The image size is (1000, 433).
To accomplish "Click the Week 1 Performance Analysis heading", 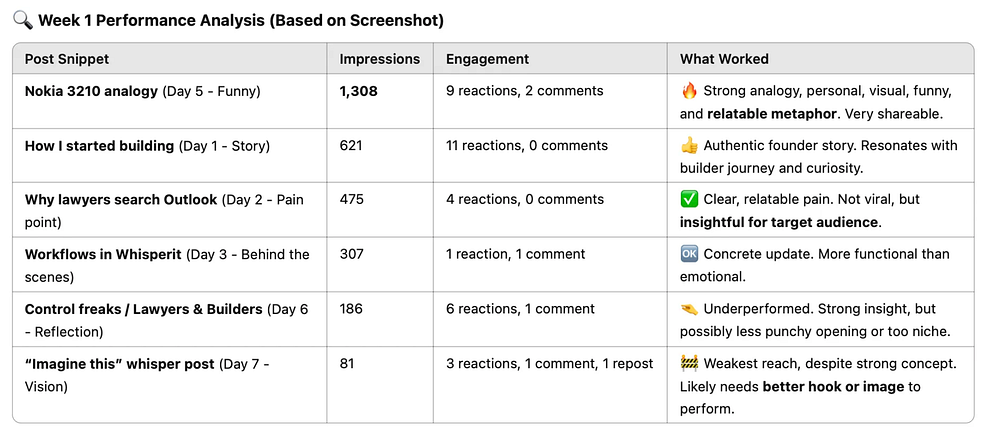I will 241,20.
